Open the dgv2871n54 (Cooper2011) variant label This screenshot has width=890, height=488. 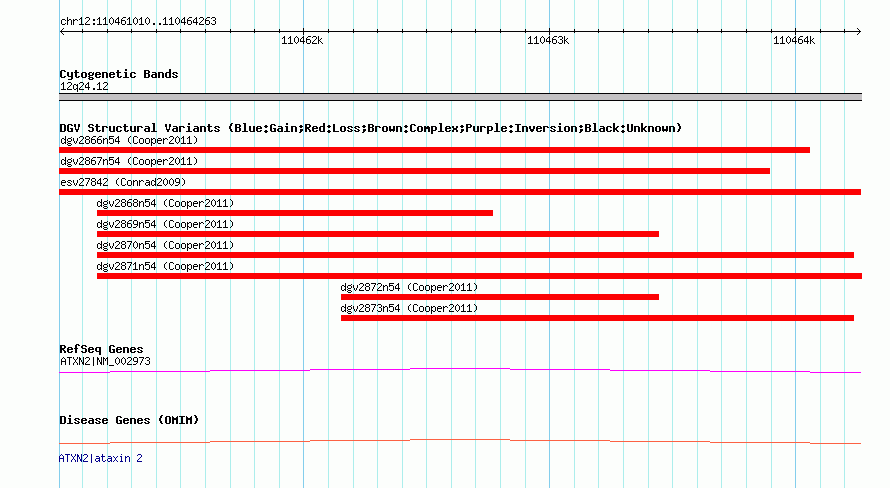165,266
